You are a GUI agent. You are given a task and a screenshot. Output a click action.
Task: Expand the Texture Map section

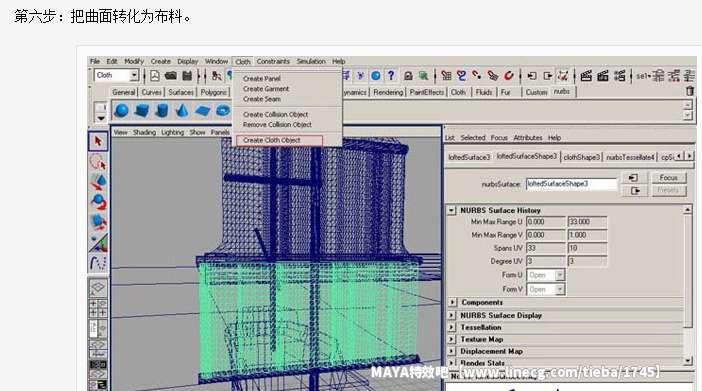[x=452, y=339]
